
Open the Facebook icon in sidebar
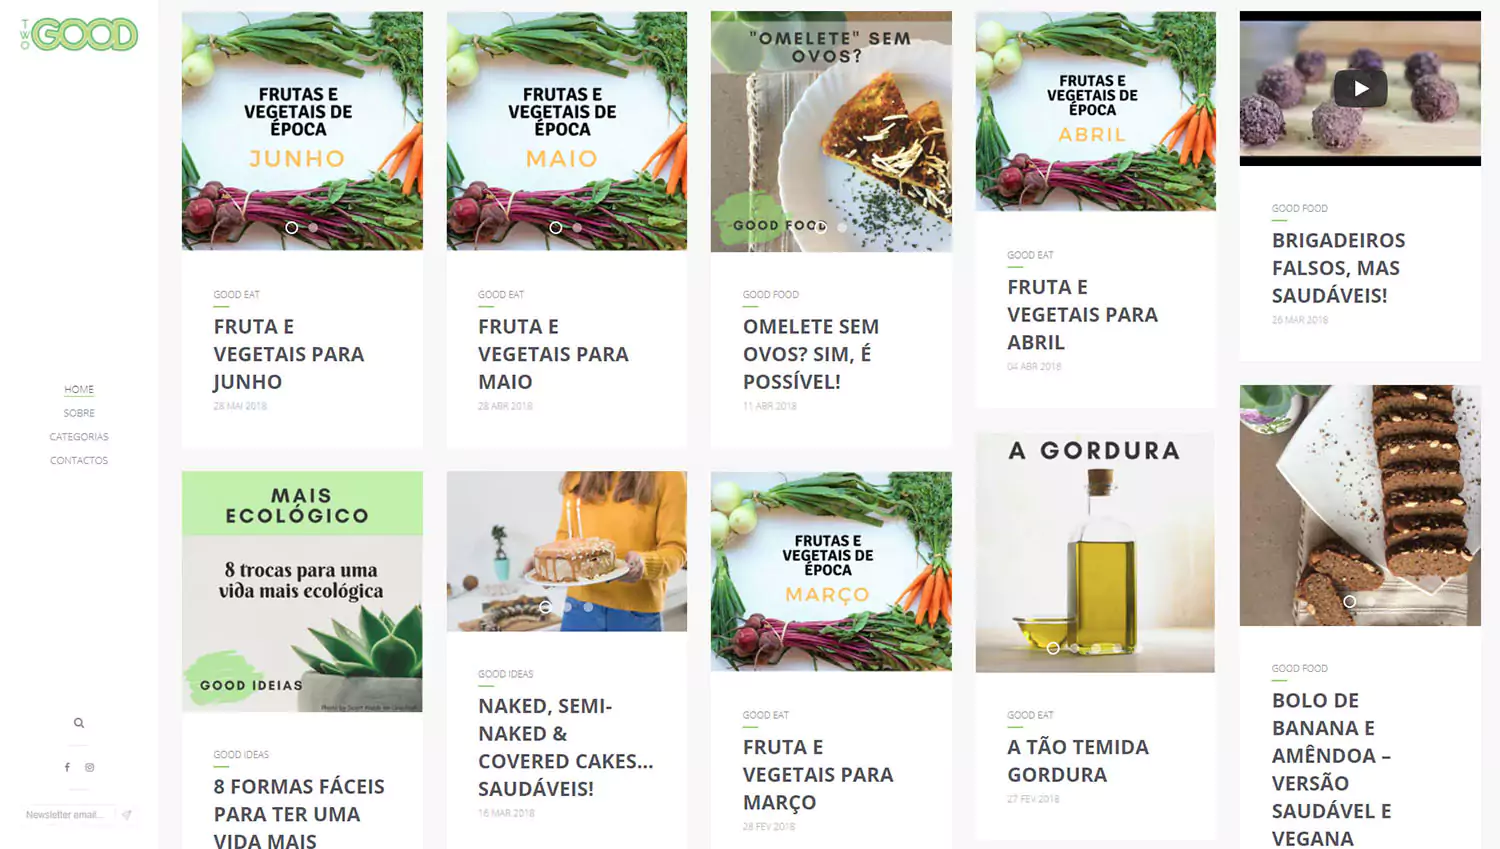click(x=67, y=768)
